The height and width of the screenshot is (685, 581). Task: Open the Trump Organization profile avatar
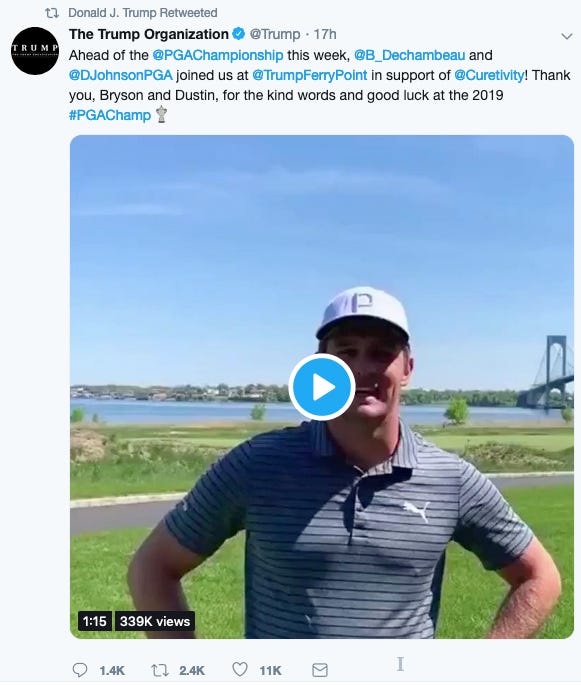tap(35, 51)
